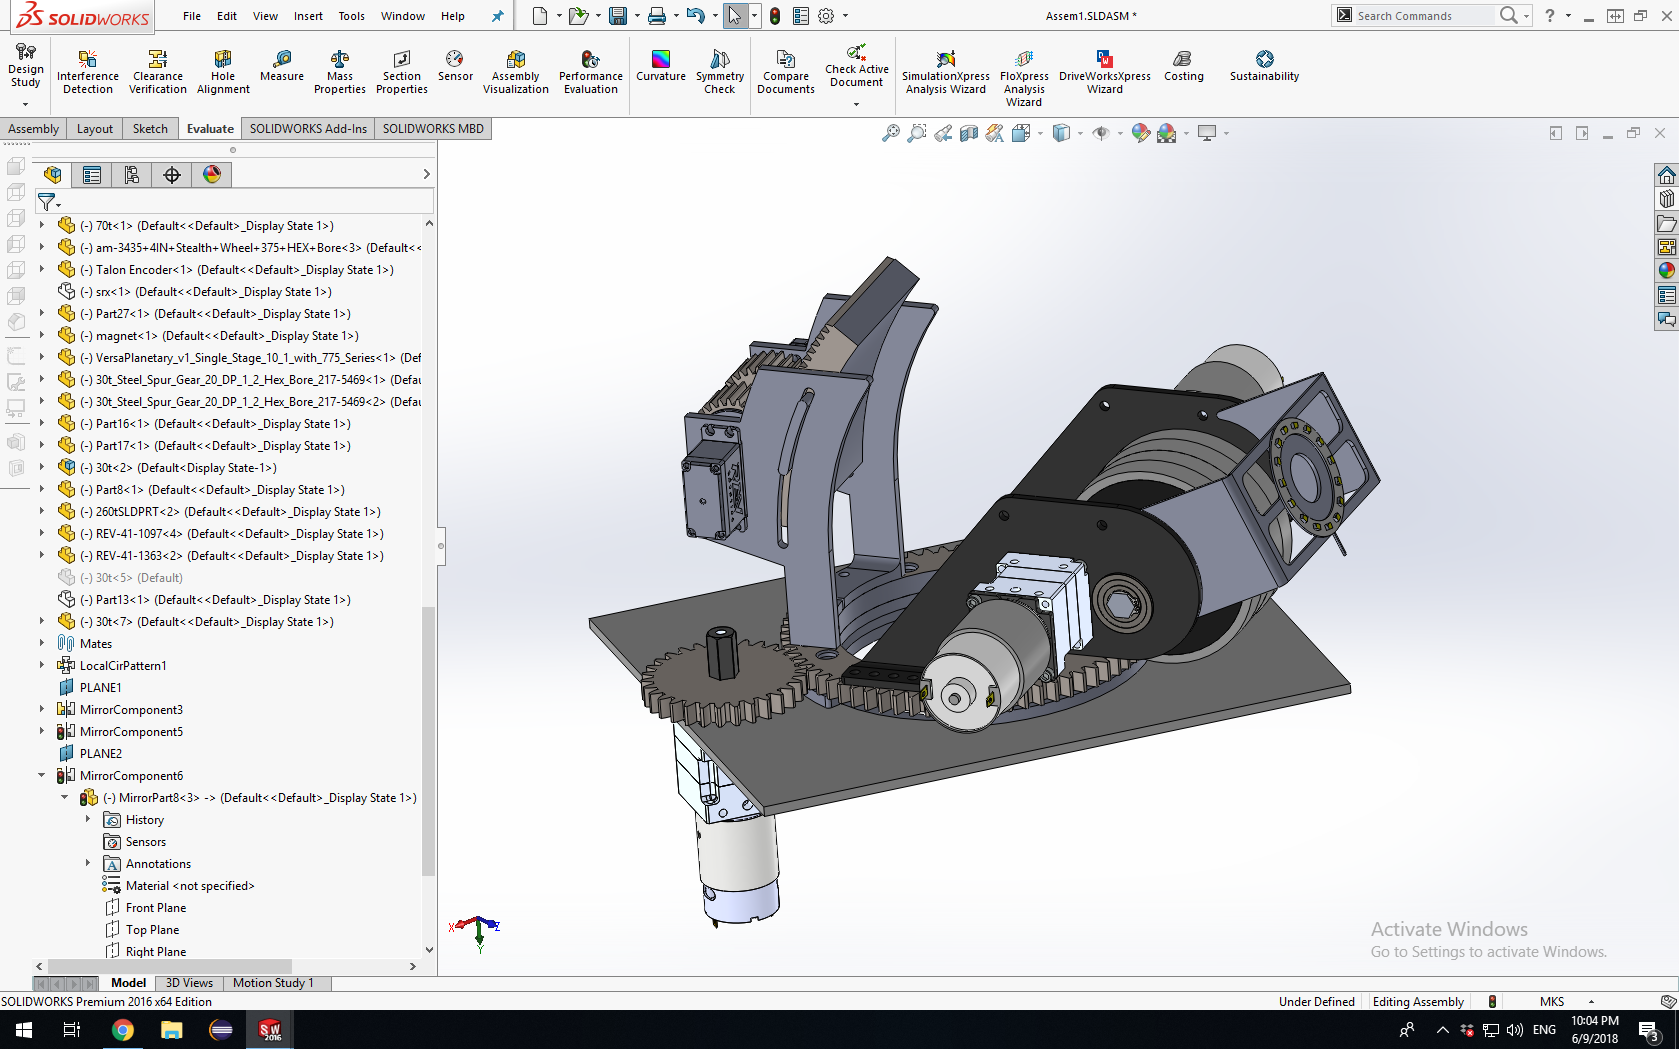
Task: Run the Symmetry Check tool
Action: tap(720, 72)
